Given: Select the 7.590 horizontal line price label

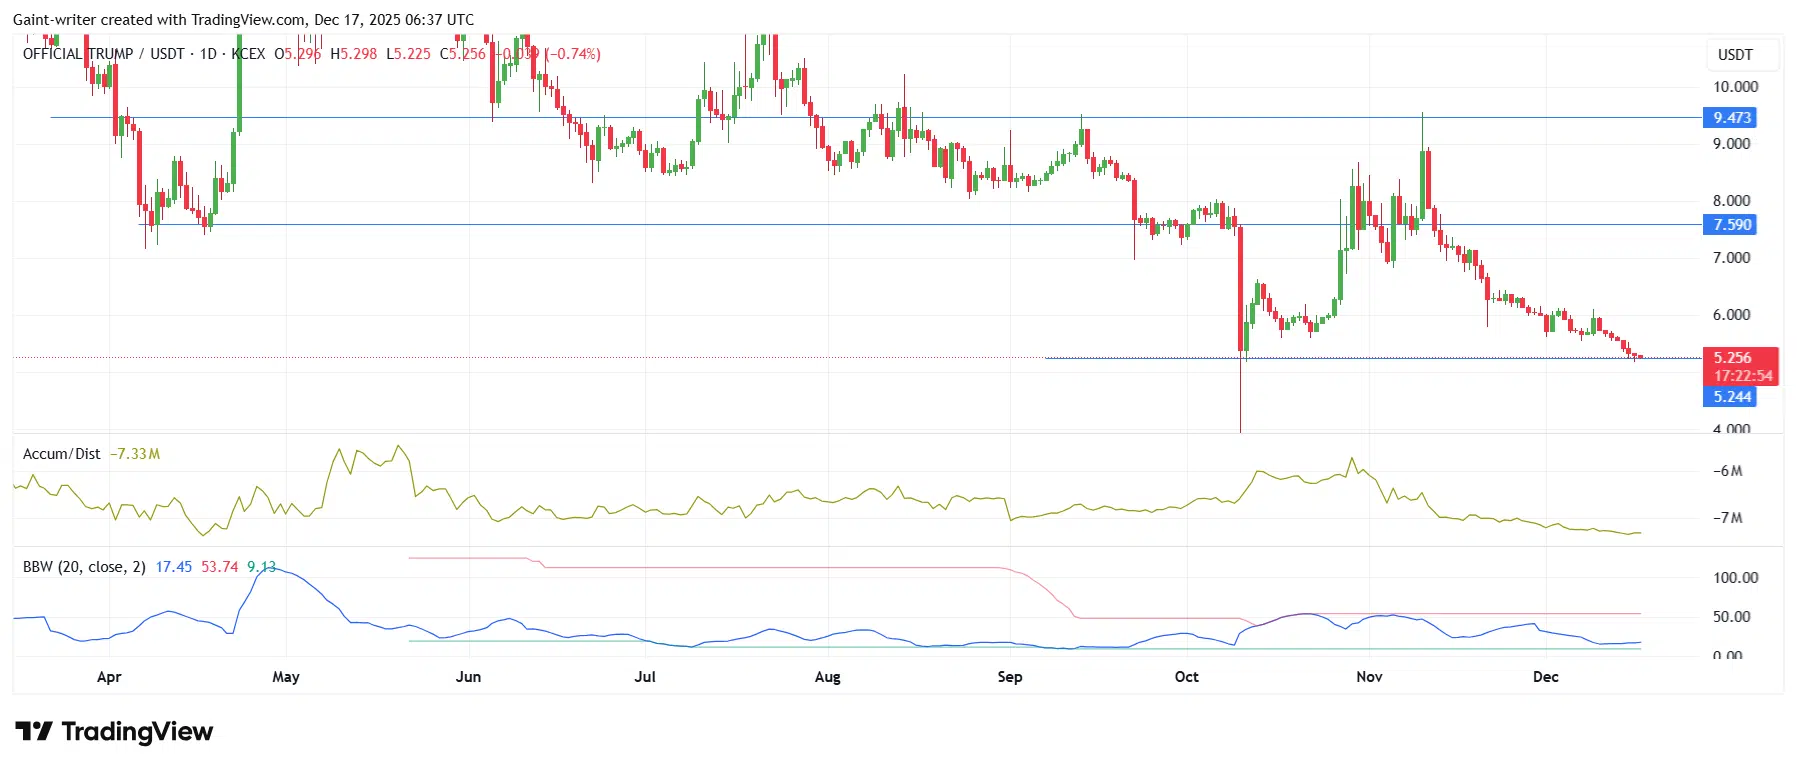Looking at the screenshot, I should (x=1731, y=225).
